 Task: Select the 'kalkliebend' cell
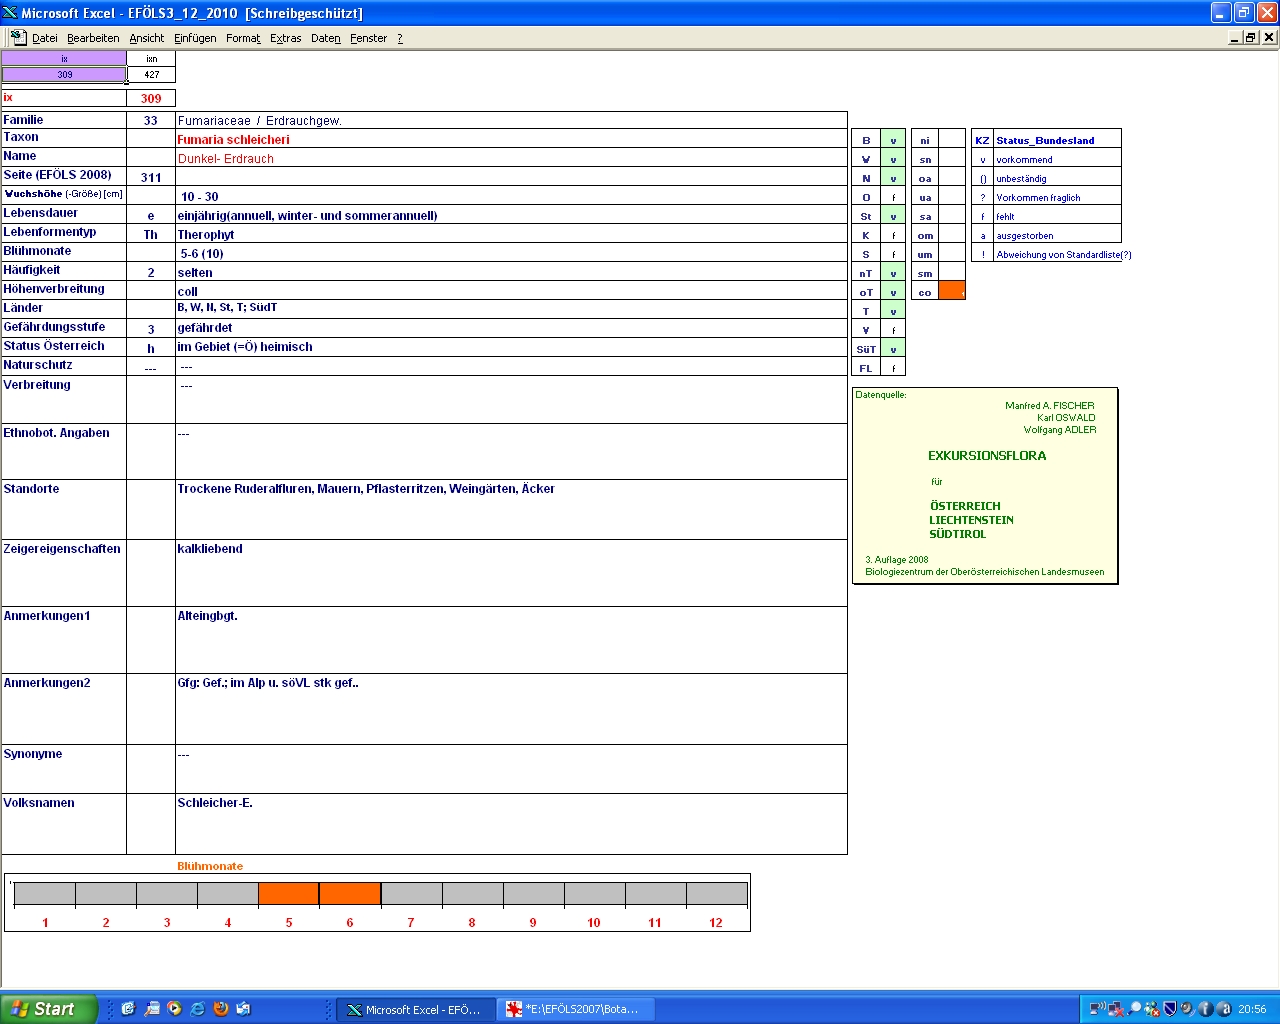pyautogui.click(x=511, y=573)
